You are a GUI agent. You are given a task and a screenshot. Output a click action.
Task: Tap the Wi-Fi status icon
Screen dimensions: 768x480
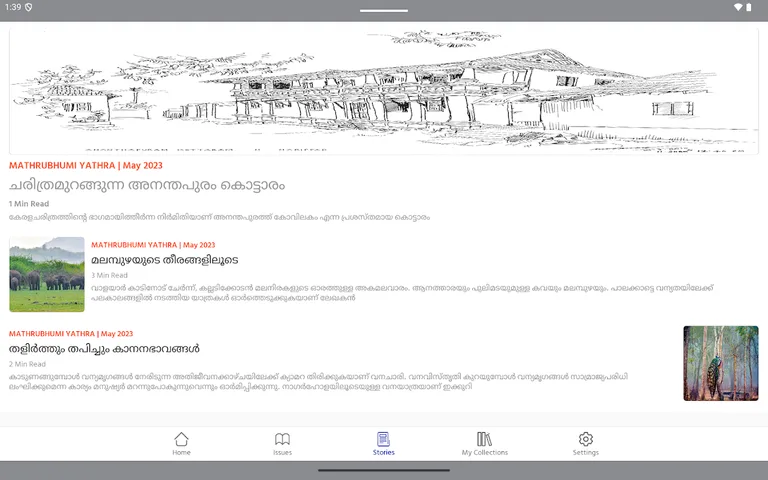[738, 7]
